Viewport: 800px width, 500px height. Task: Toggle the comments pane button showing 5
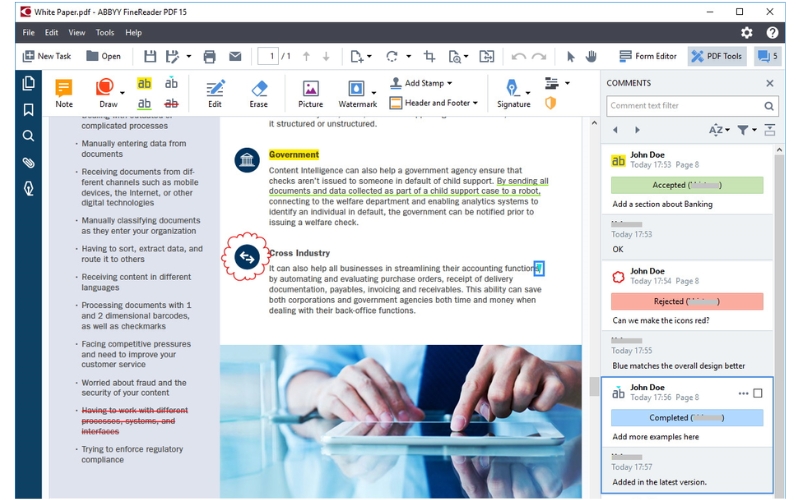coord(767,56)
